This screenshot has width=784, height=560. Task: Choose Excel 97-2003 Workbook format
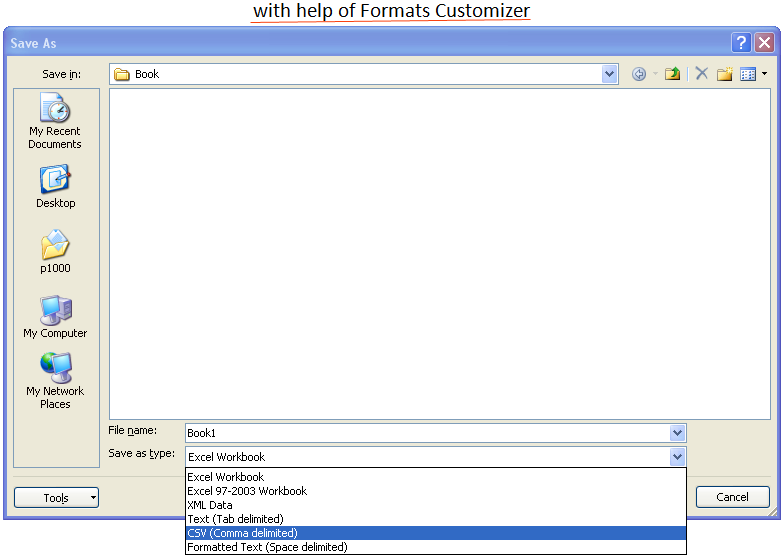[247, 491]
